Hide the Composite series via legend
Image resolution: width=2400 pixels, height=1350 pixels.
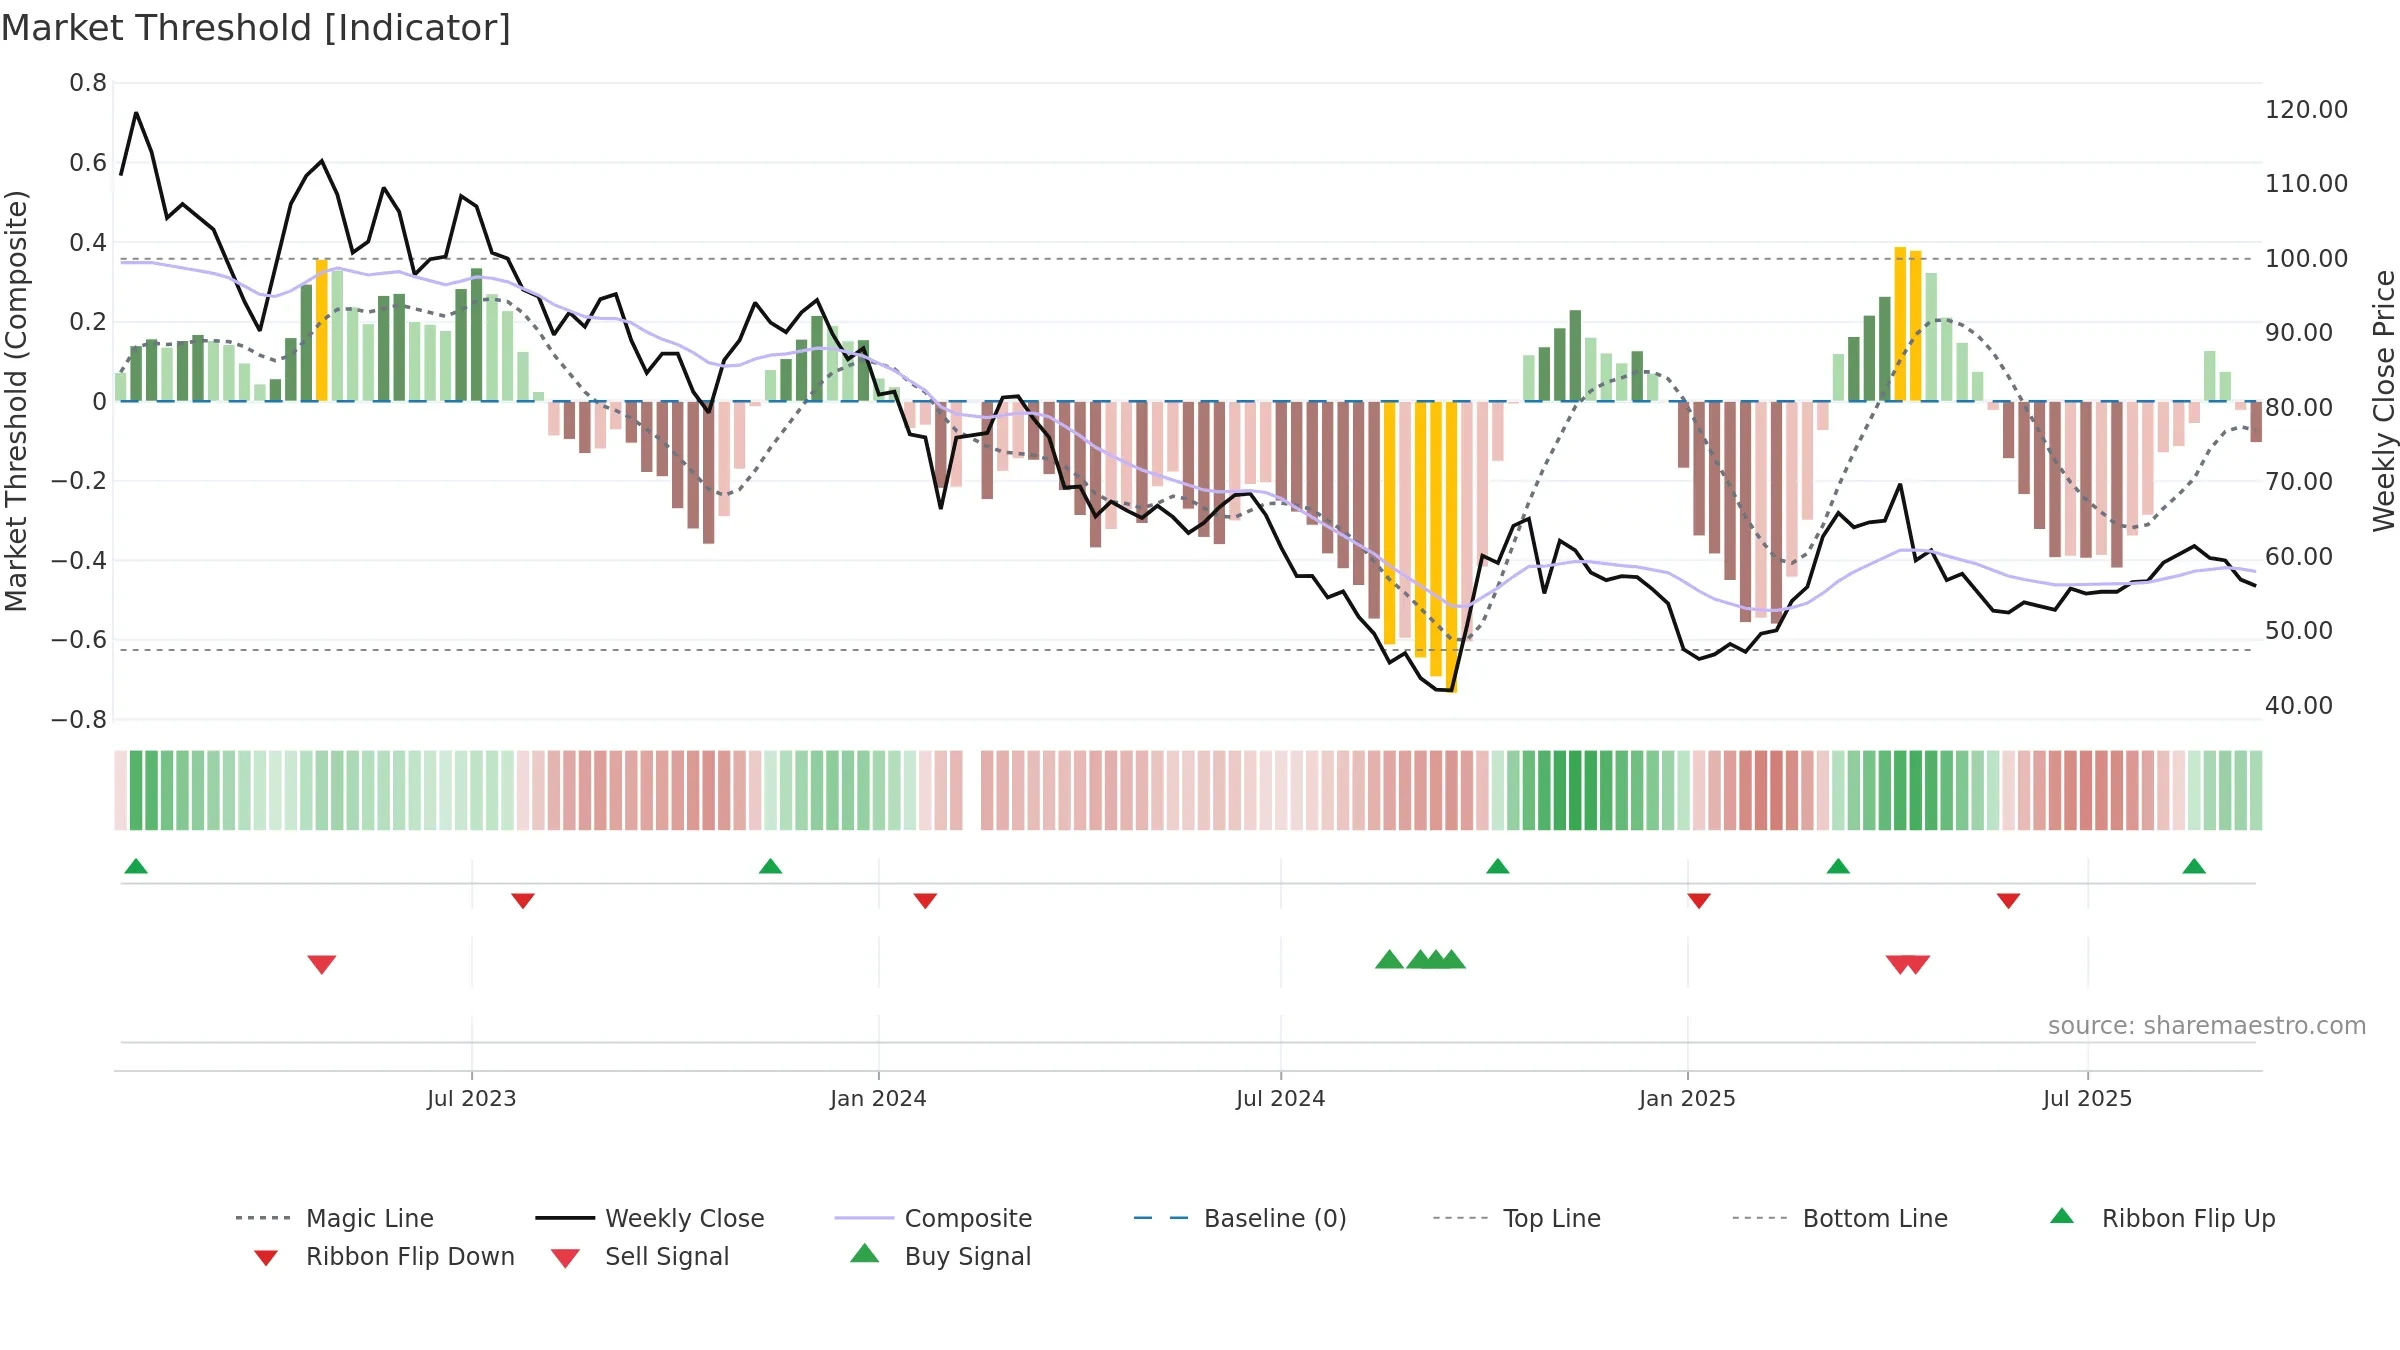point(933,1218)
